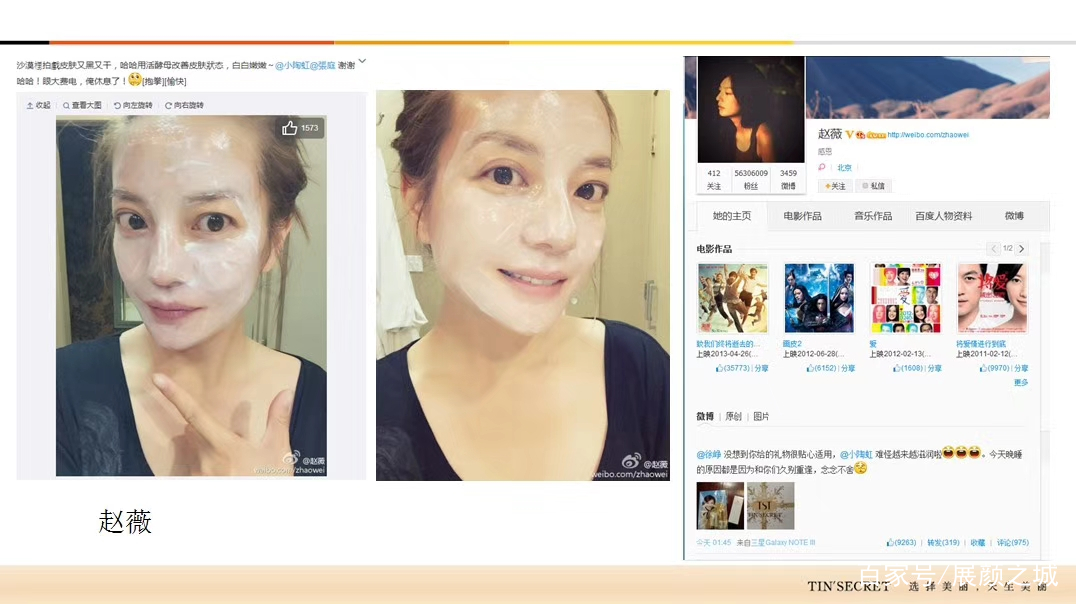This screenshot has width=1076, height=604.
Task: Open the 北京 location link
Action: (x=845, y=167)
